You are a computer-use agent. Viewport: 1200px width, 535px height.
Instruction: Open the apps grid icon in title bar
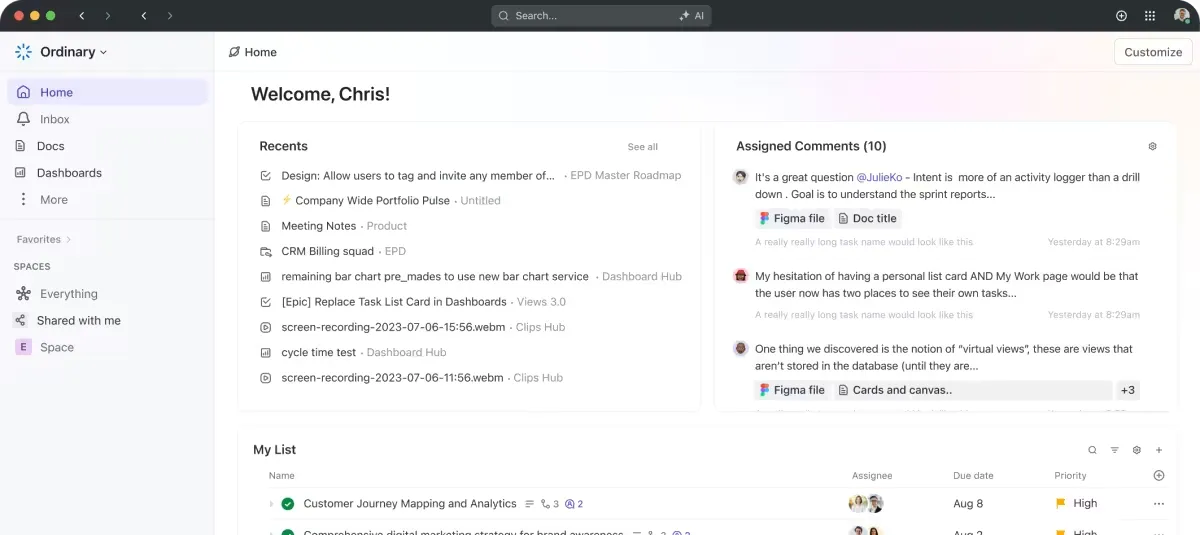pos(1150,16)
